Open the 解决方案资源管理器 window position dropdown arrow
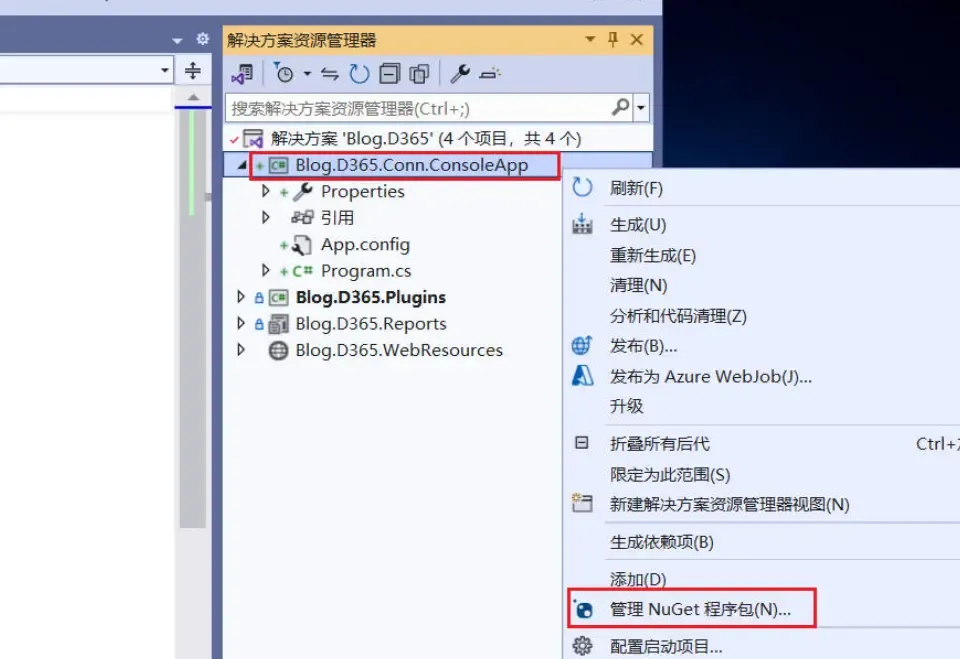Image resolution: width=960 pixels, height=659 pixels. [x=590, y=39]
